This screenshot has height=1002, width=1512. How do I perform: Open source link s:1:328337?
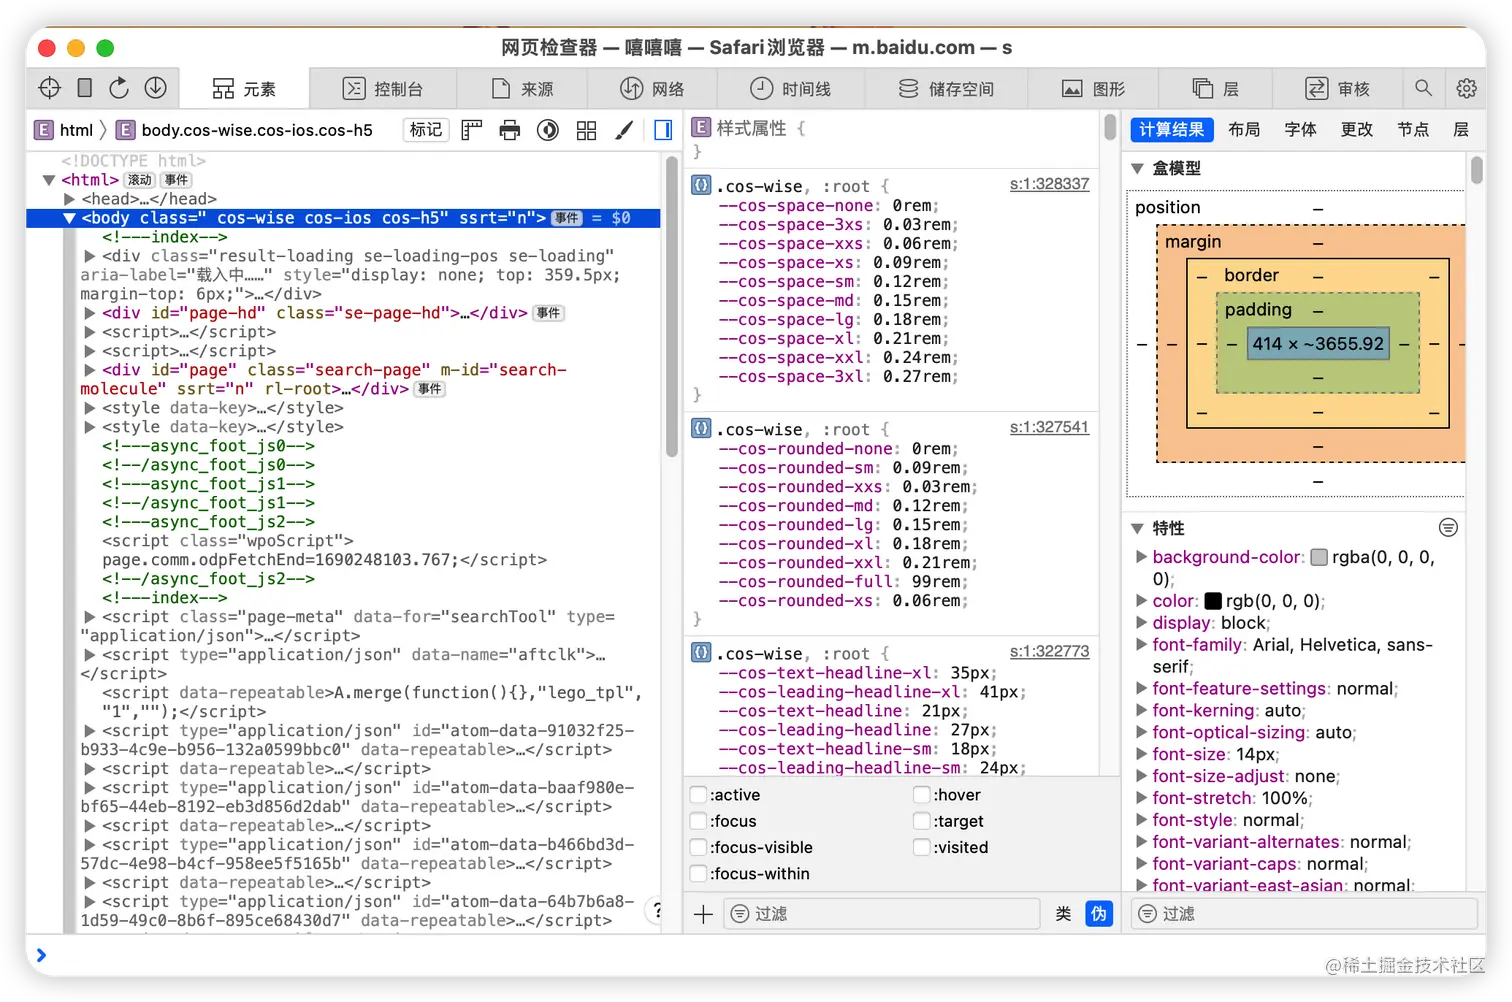click(1049, 184)
